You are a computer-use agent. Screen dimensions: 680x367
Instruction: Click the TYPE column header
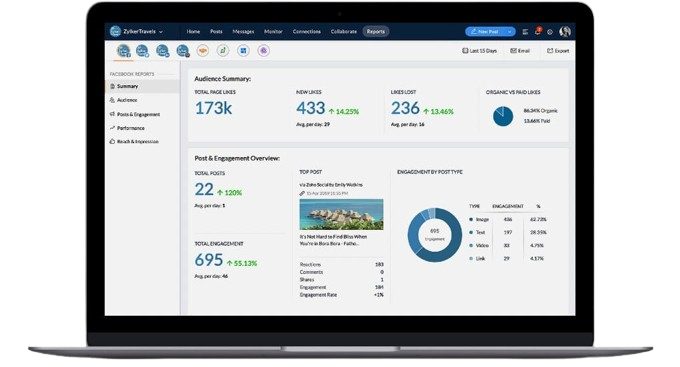(x=474, y=206)
